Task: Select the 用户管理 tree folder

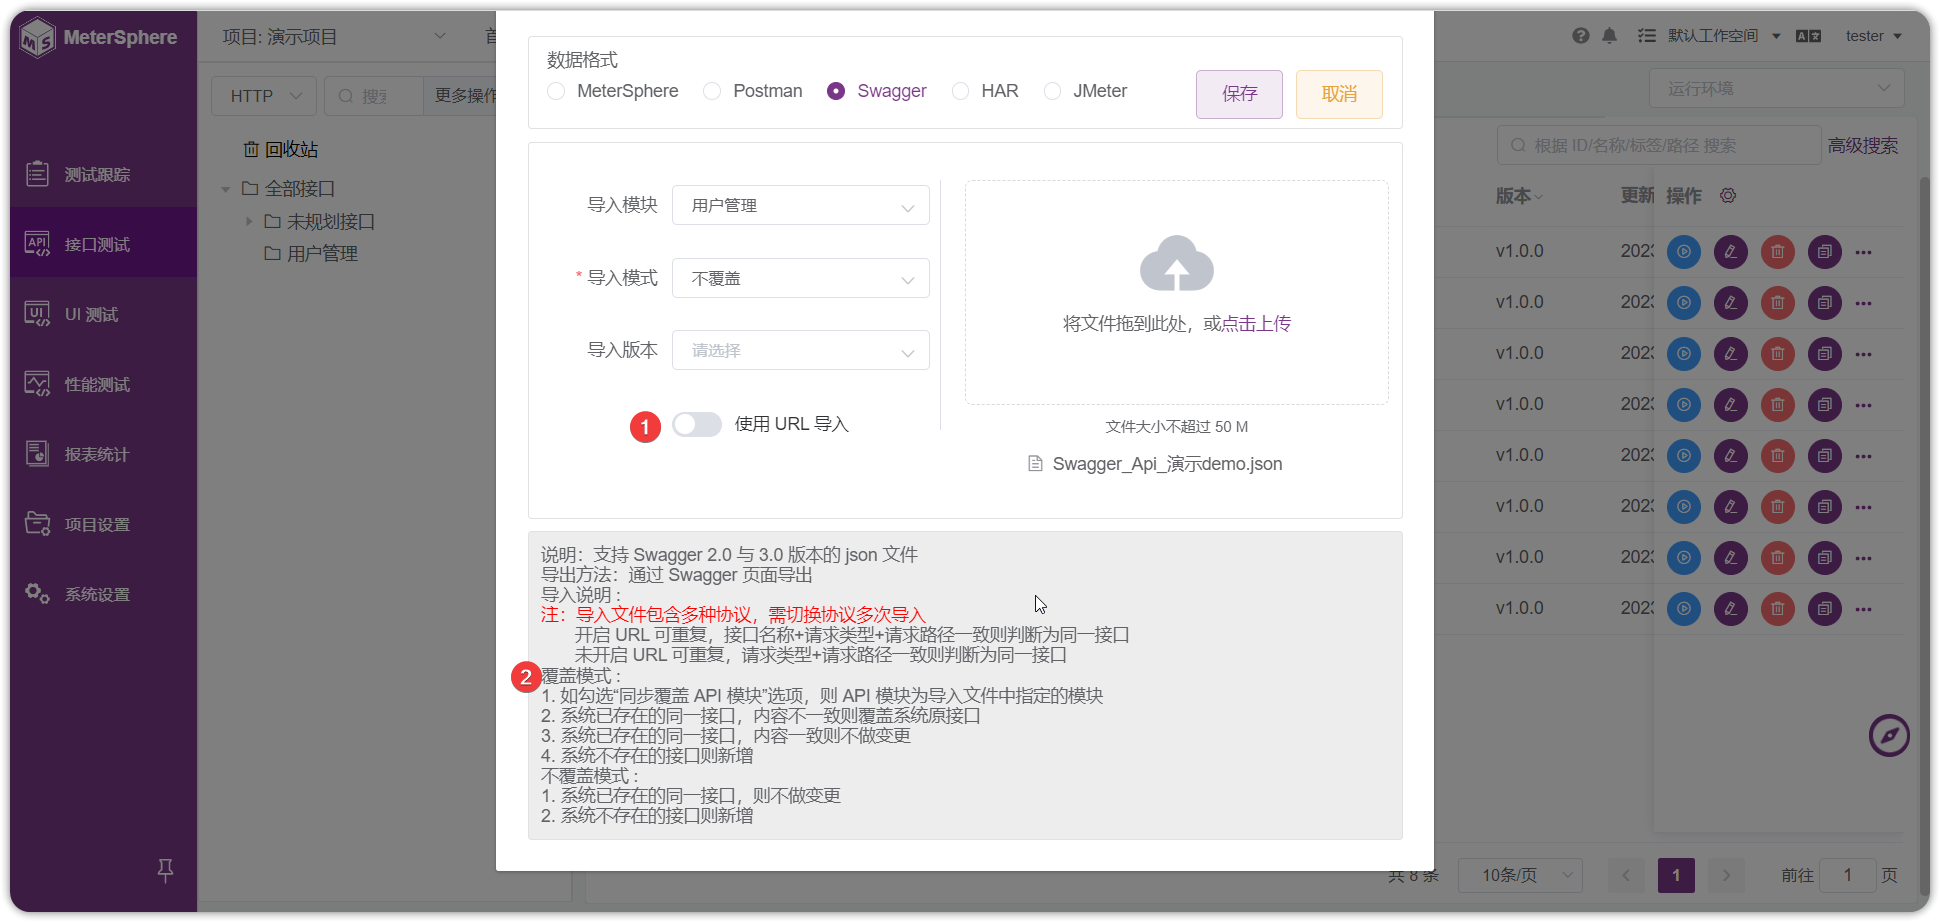Action: 311,254
